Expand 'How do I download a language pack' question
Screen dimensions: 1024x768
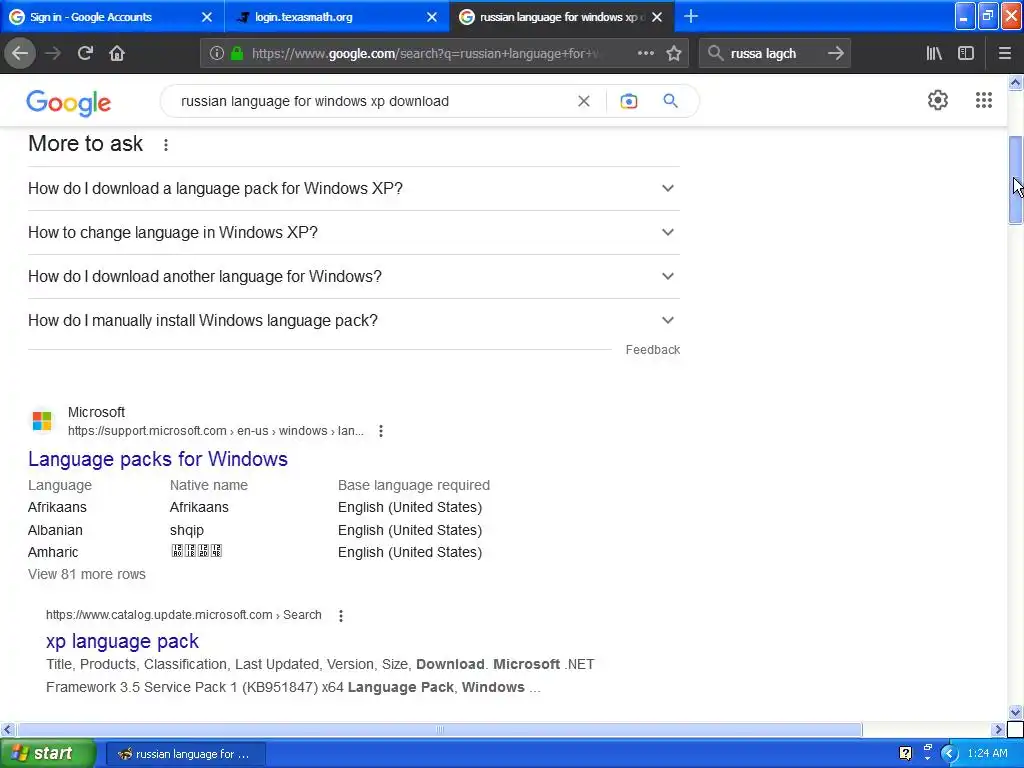(353, 188)
